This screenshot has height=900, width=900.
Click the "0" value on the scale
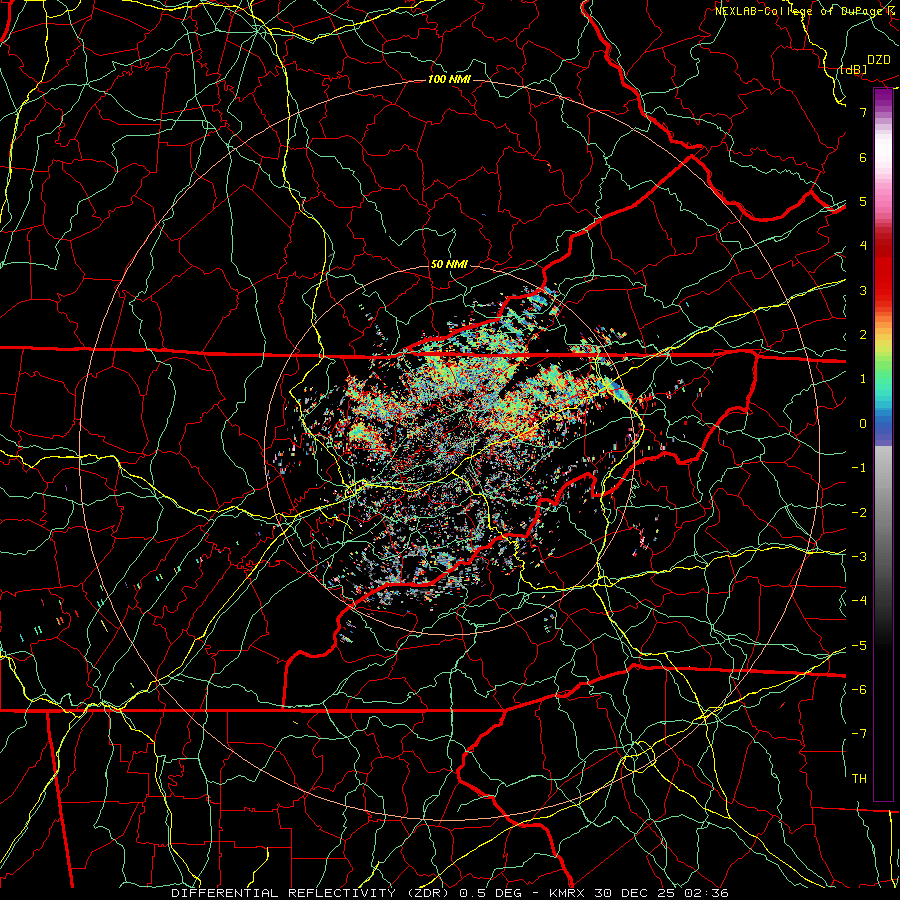(863, 424)
